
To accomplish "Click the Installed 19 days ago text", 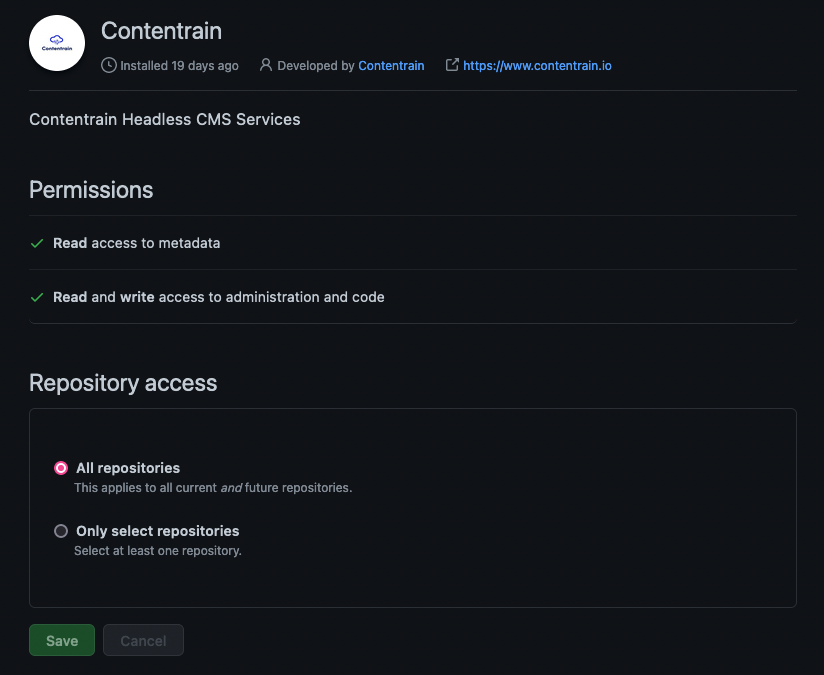I will 179,66.
